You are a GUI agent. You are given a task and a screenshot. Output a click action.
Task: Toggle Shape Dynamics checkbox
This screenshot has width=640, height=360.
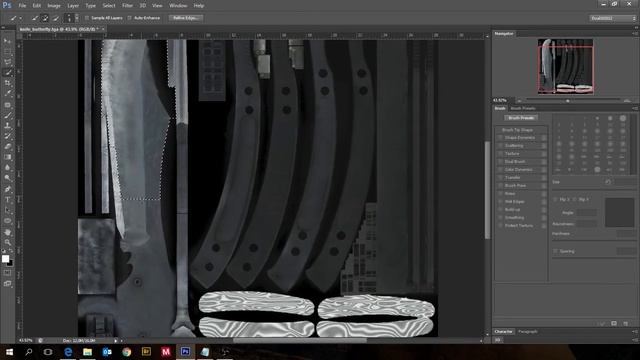[x=500, y=138]
